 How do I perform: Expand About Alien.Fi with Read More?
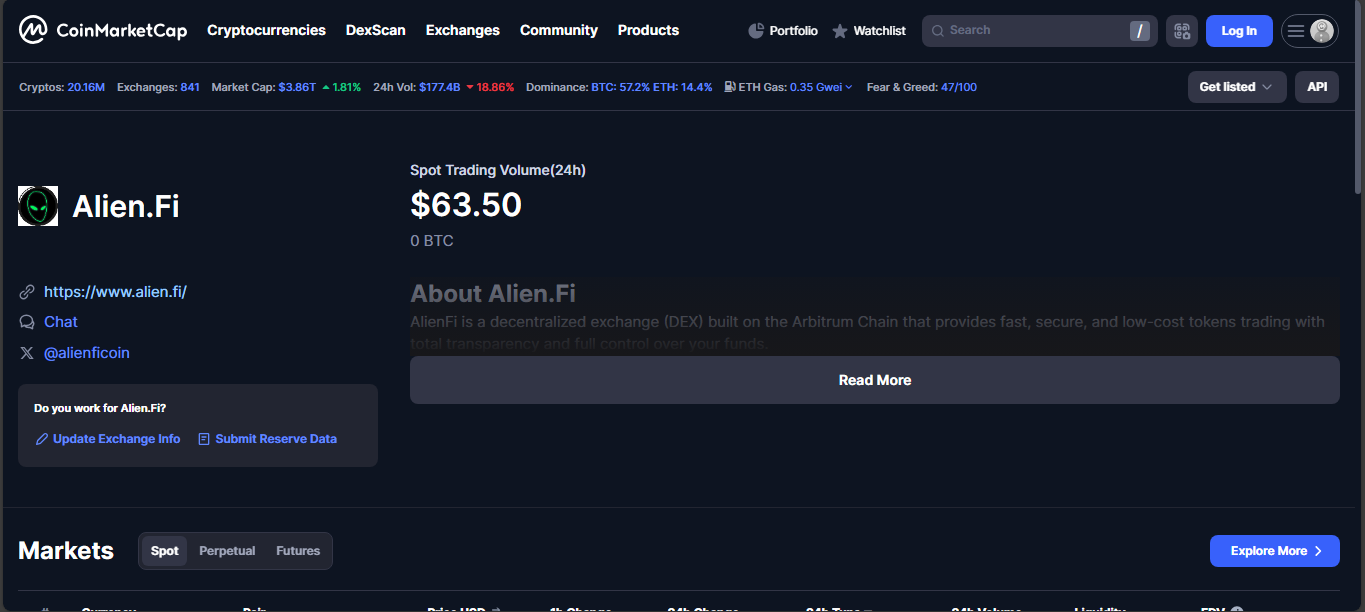pyautogui.click(x=874, y=380)
